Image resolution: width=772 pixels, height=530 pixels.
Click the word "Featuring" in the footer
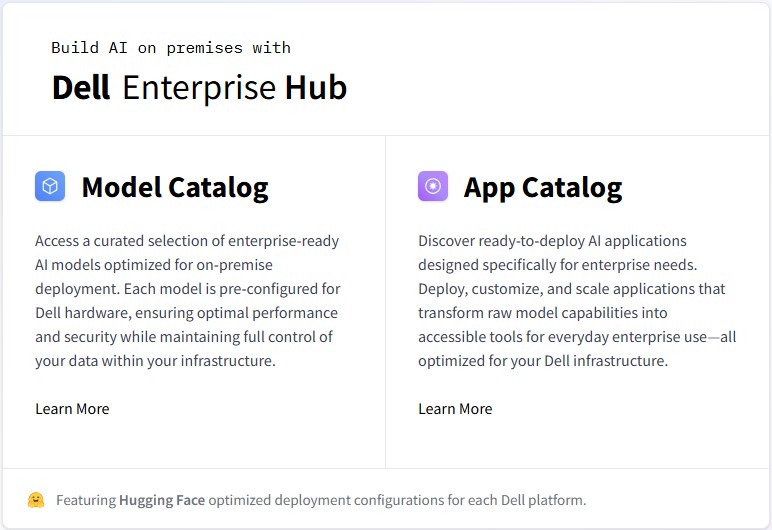click(86, 500)
